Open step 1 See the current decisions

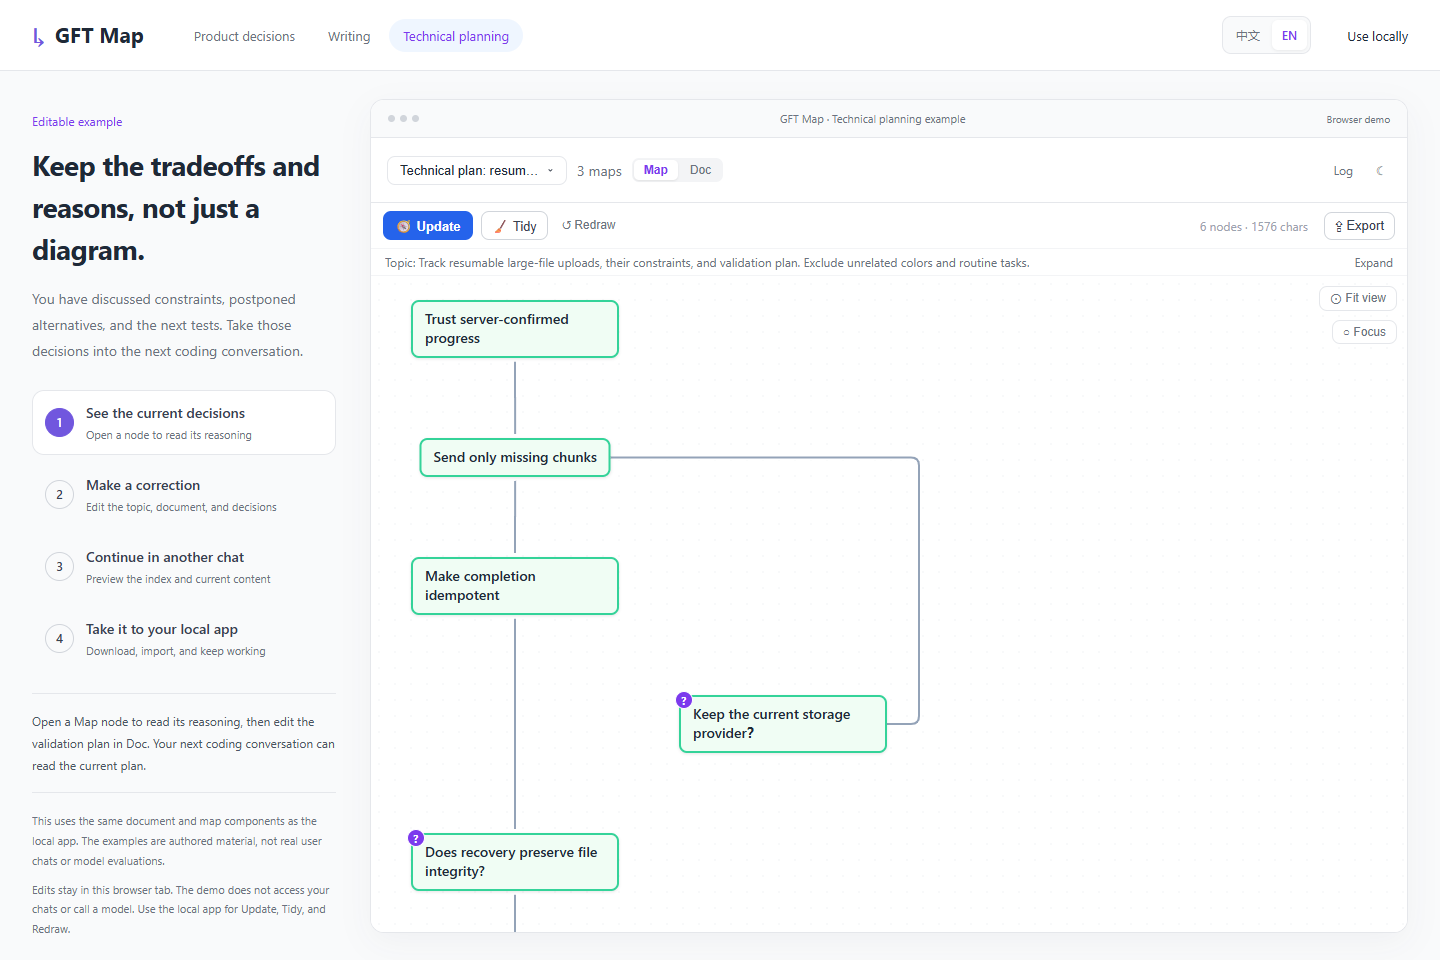click(184, 423)
